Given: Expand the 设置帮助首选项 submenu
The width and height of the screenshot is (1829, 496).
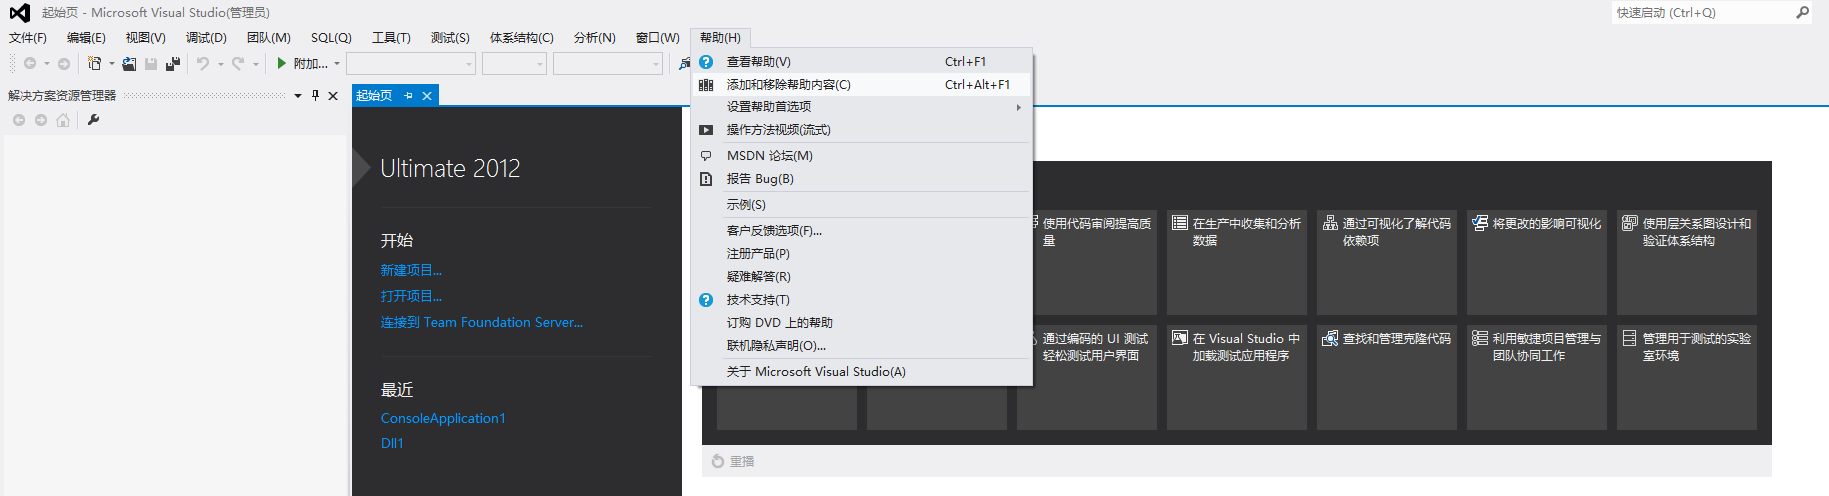Looking at the screenshot, I should 861,107.
